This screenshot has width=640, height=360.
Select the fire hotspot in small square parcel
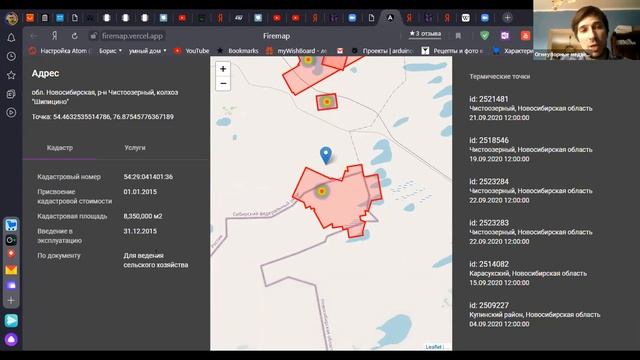point(327,102)
